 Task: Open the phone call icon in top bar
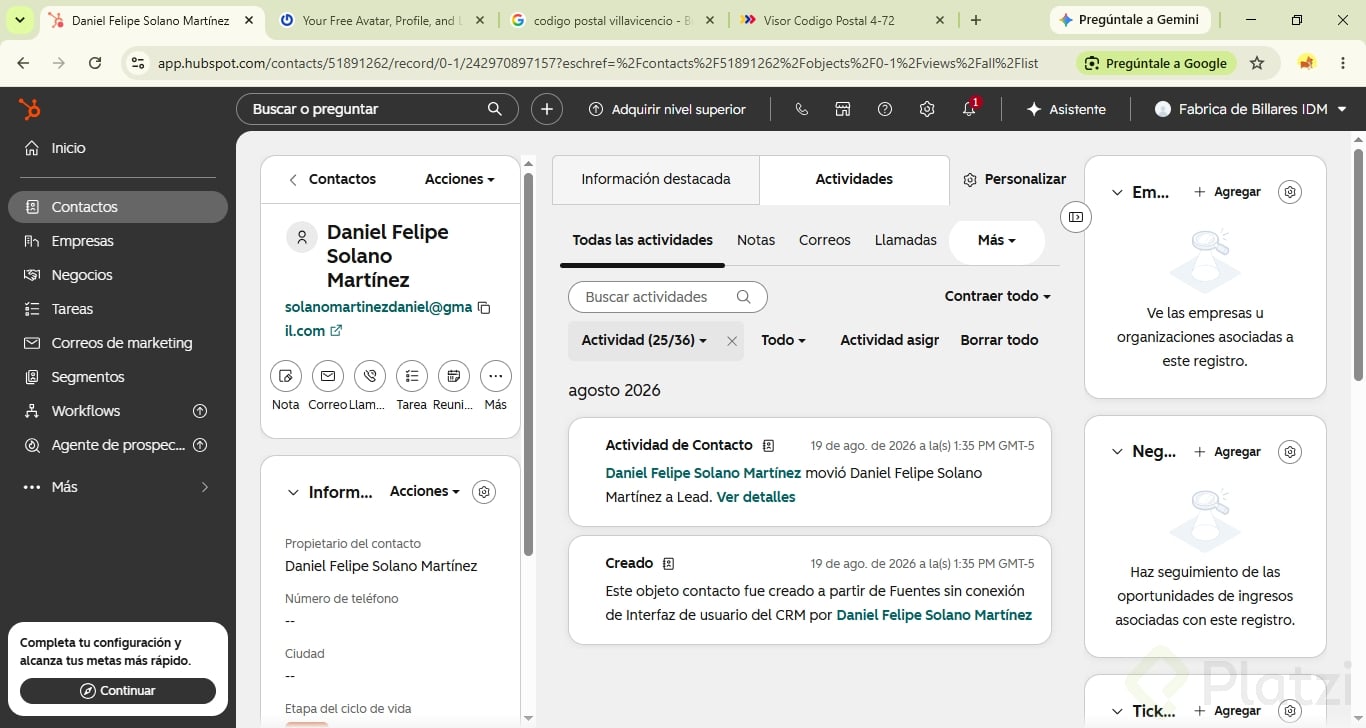[x=801, y=109]
